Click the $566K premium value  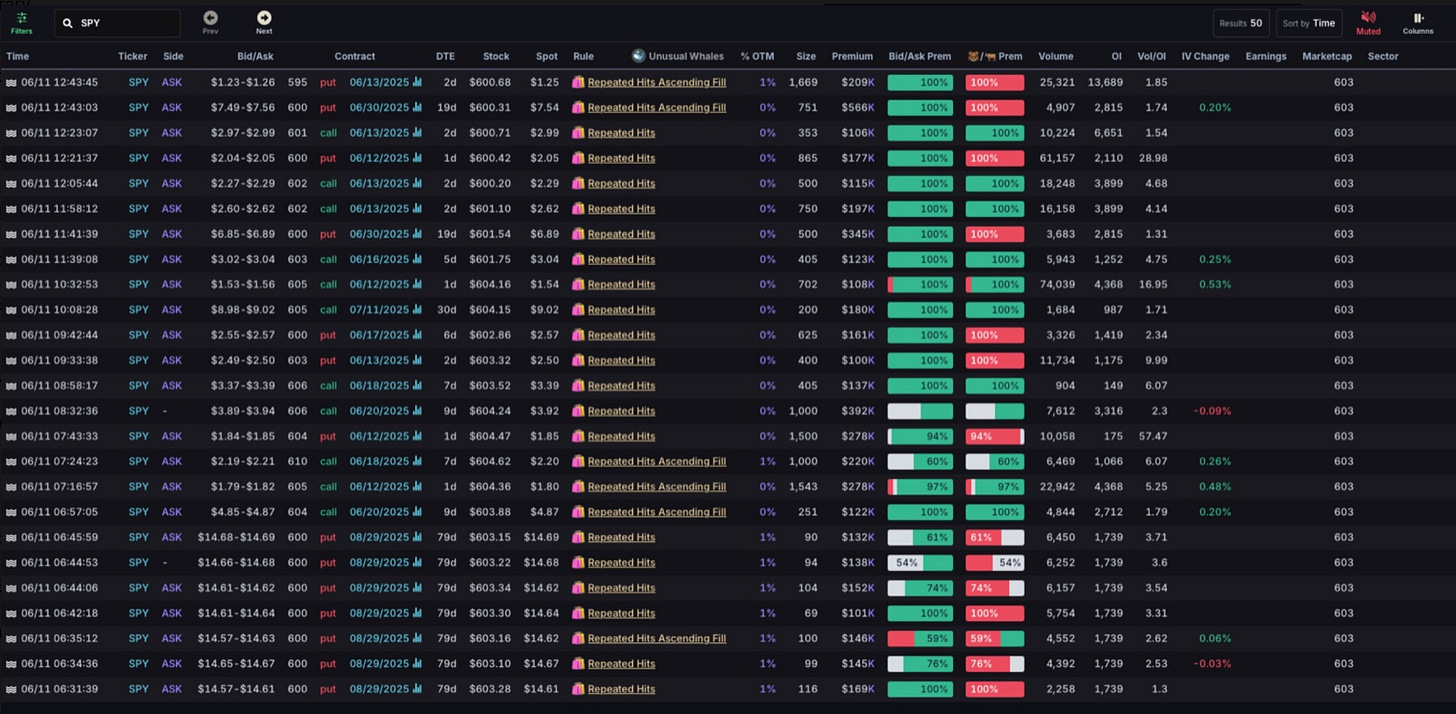click(x=856, y=107)
